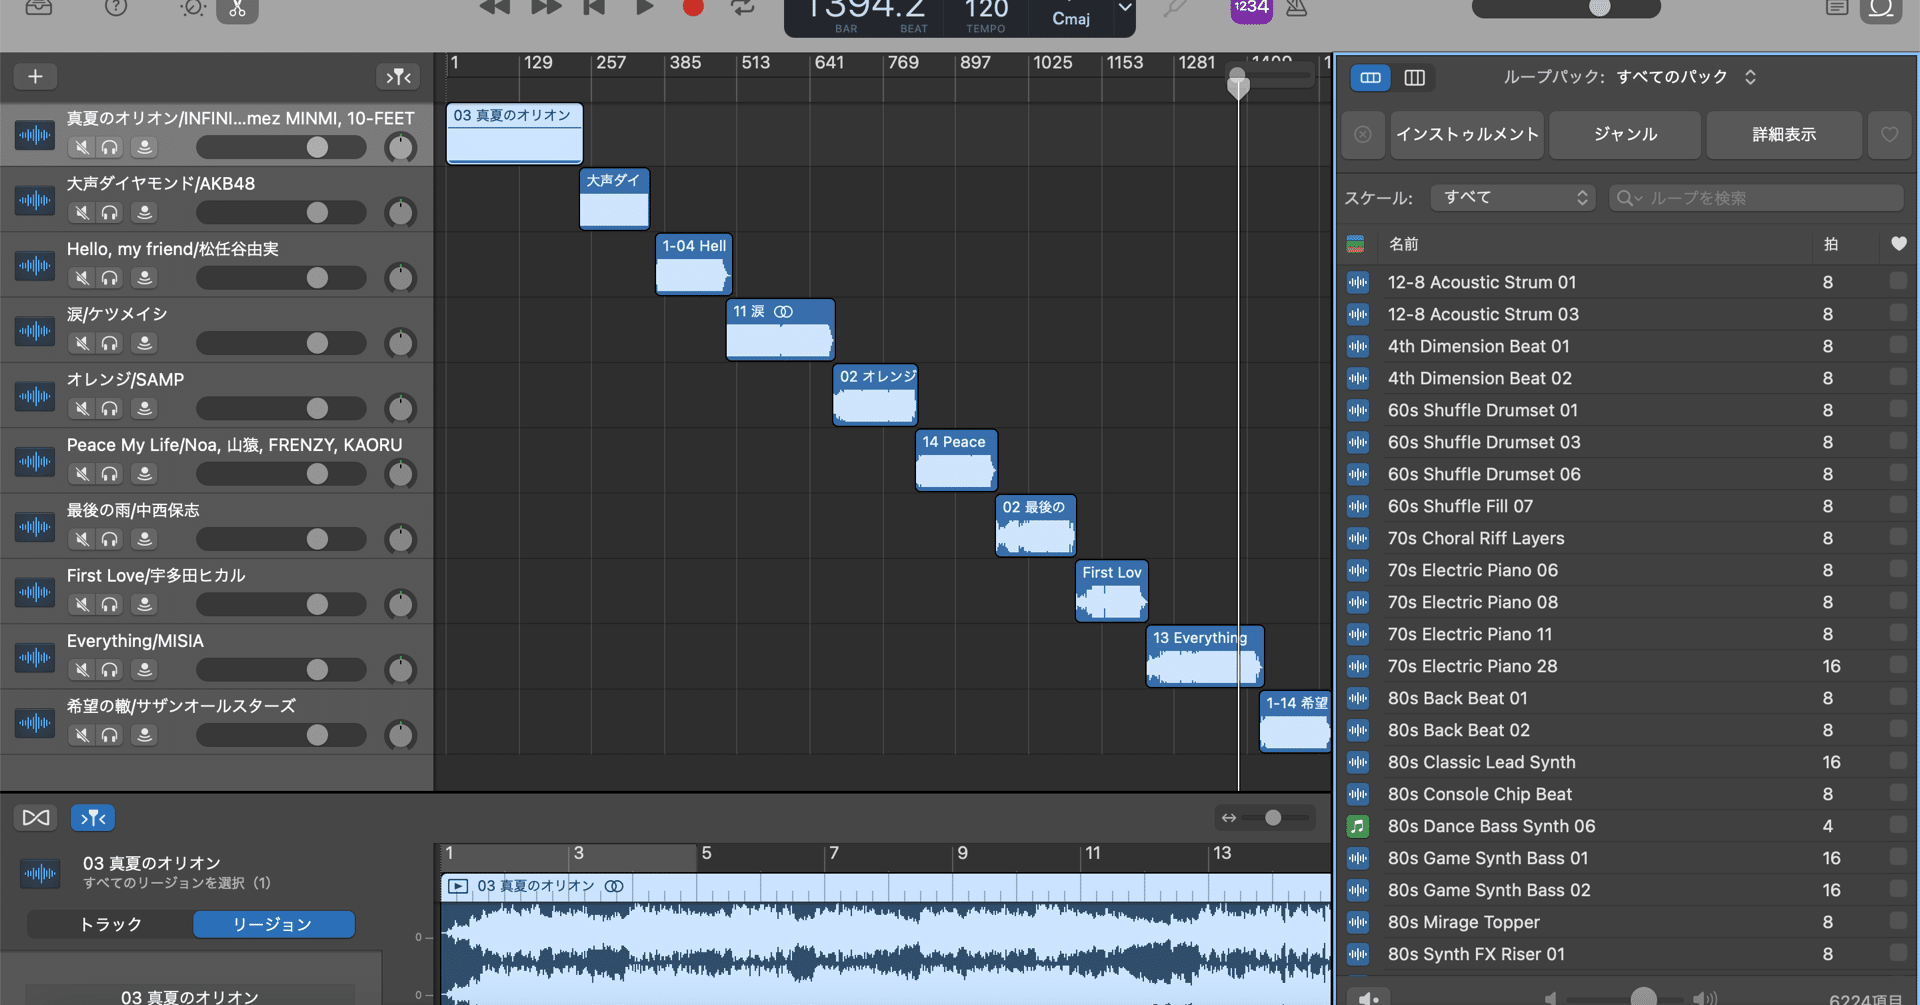This screenshot has width=1920, height=1005.
Task: Switch to the トラック tab
Action: click(110, 924)
